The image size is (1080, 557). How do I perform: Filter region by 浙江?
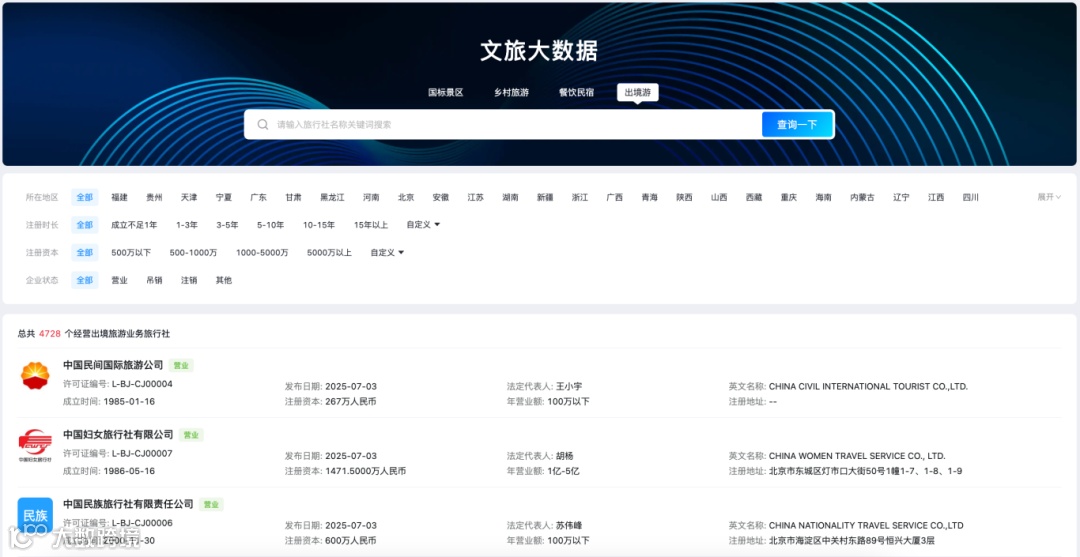(x=580, y=197)
